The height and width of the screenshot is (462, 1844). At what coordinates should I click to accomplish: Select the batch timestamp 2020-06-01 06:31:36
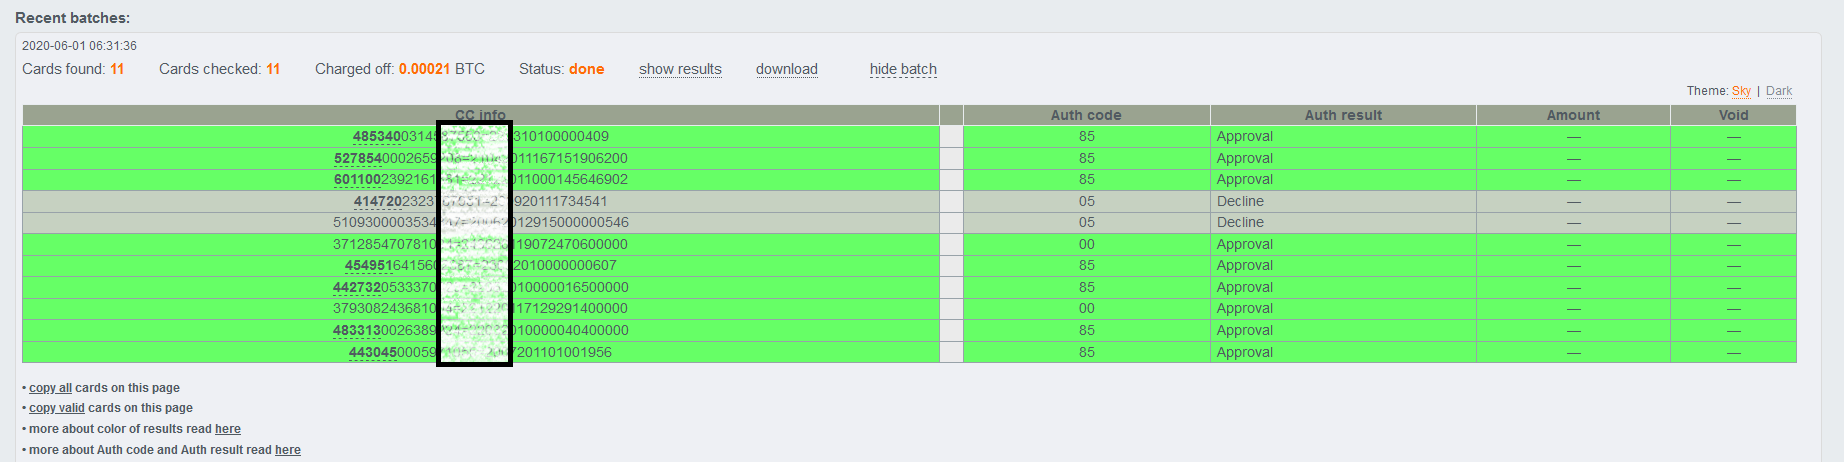click(x=79, y=46)
